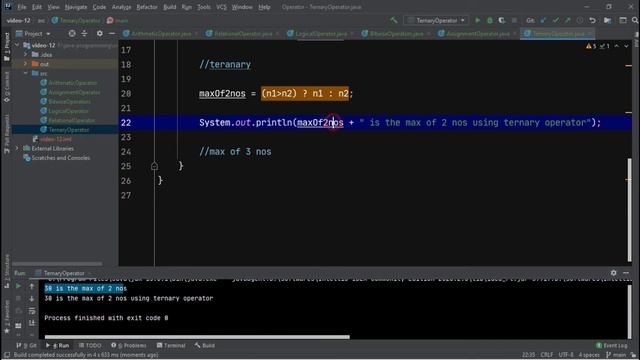Click the Favorites star side tab
Image resolution: width=640 pixels, height=360 pixels.
pyautogui.click(x=7, y=318)
